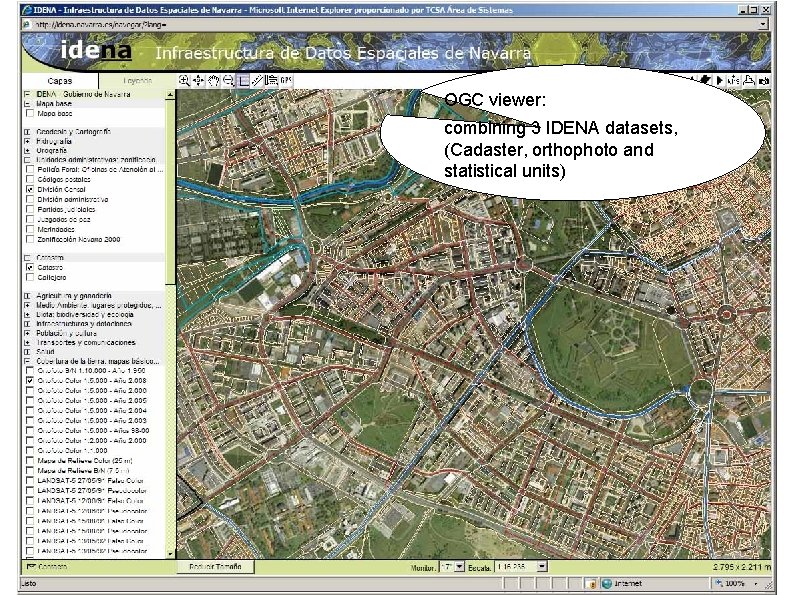Expand the Geodesia y Cartografía group

coord(27,132)
